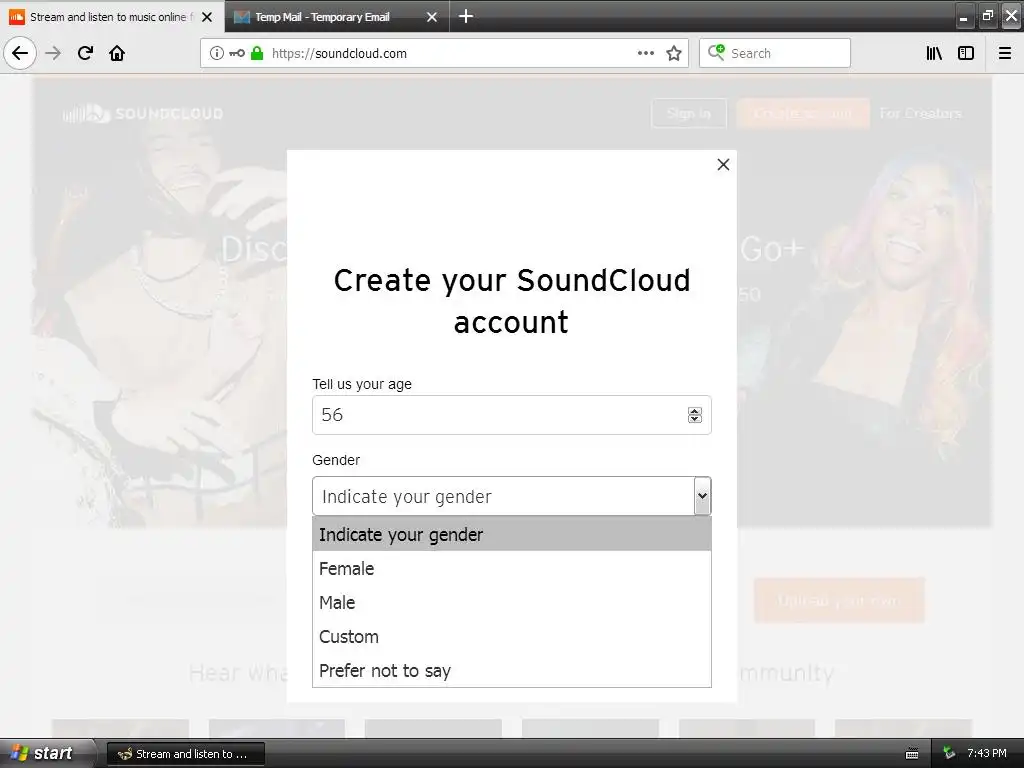
Task: Switch to Temp Mail - Temporary Email tab
Action: [x=322, y=17]
